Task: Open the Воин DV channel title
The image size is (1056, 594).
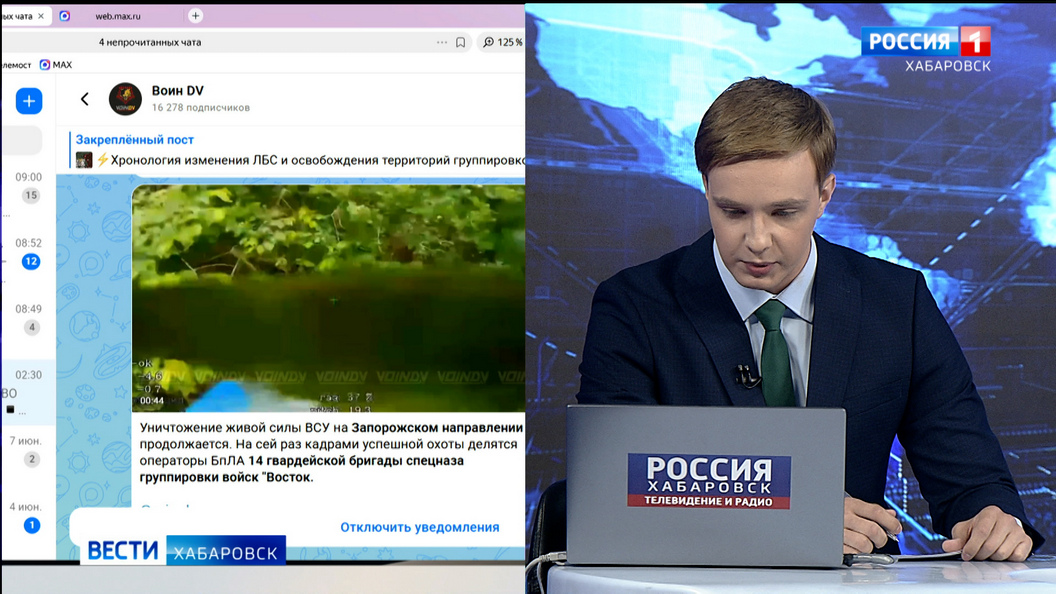Action: point(177,90)
